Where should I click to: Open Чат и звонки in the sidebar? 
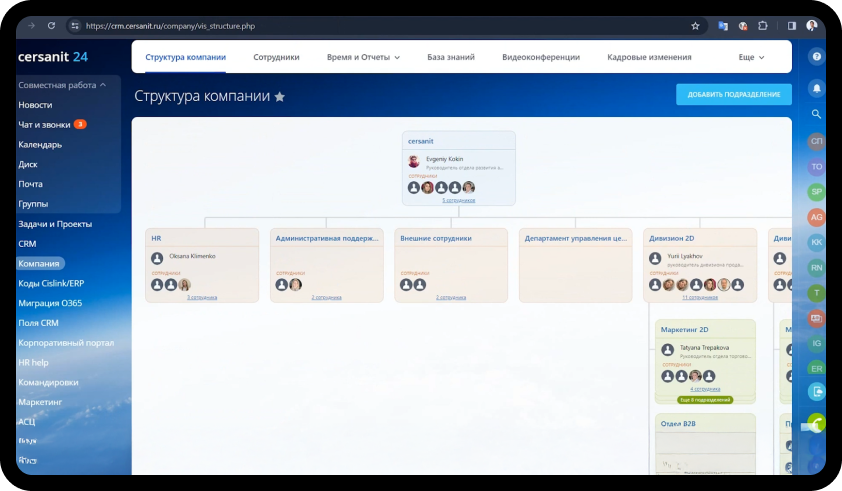coord(45,125)
